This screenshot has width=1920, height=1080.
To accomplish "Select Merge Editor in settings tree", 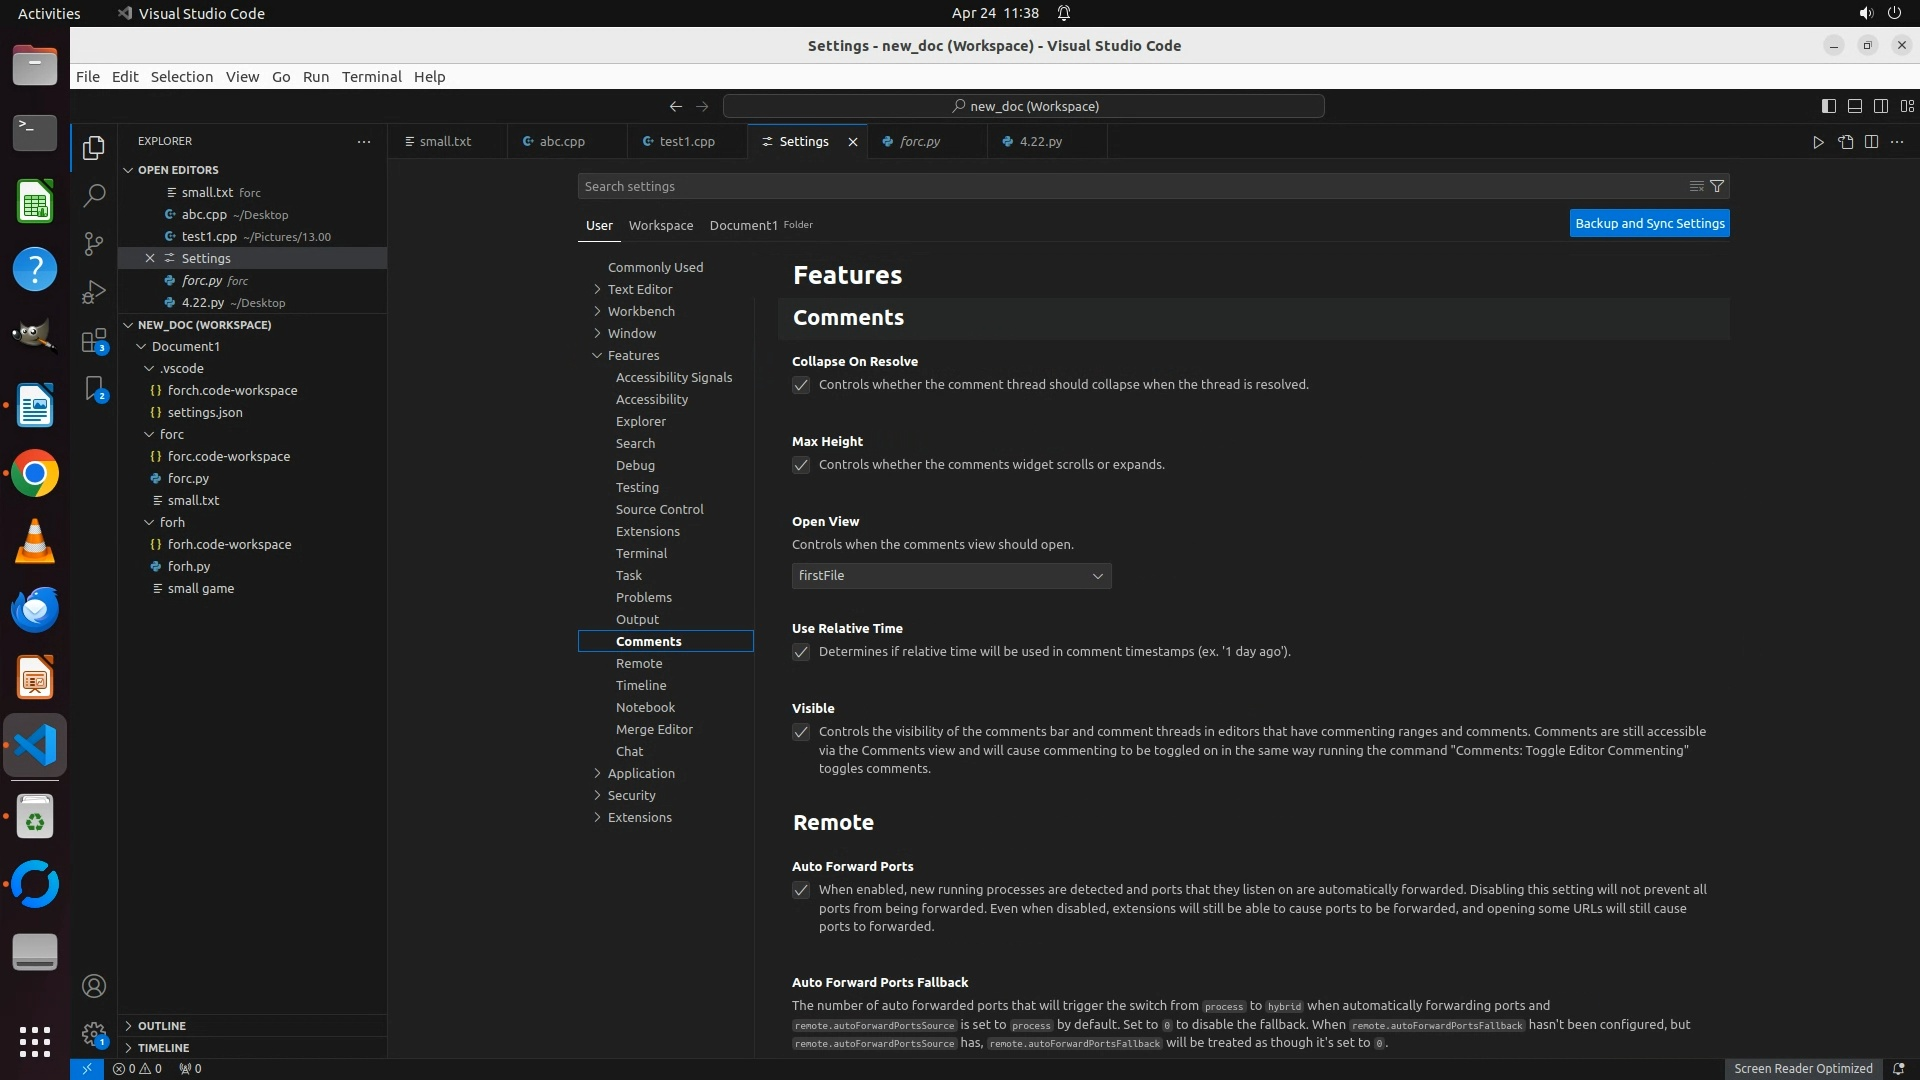I will pyautogui.click(x=654, y=729).
